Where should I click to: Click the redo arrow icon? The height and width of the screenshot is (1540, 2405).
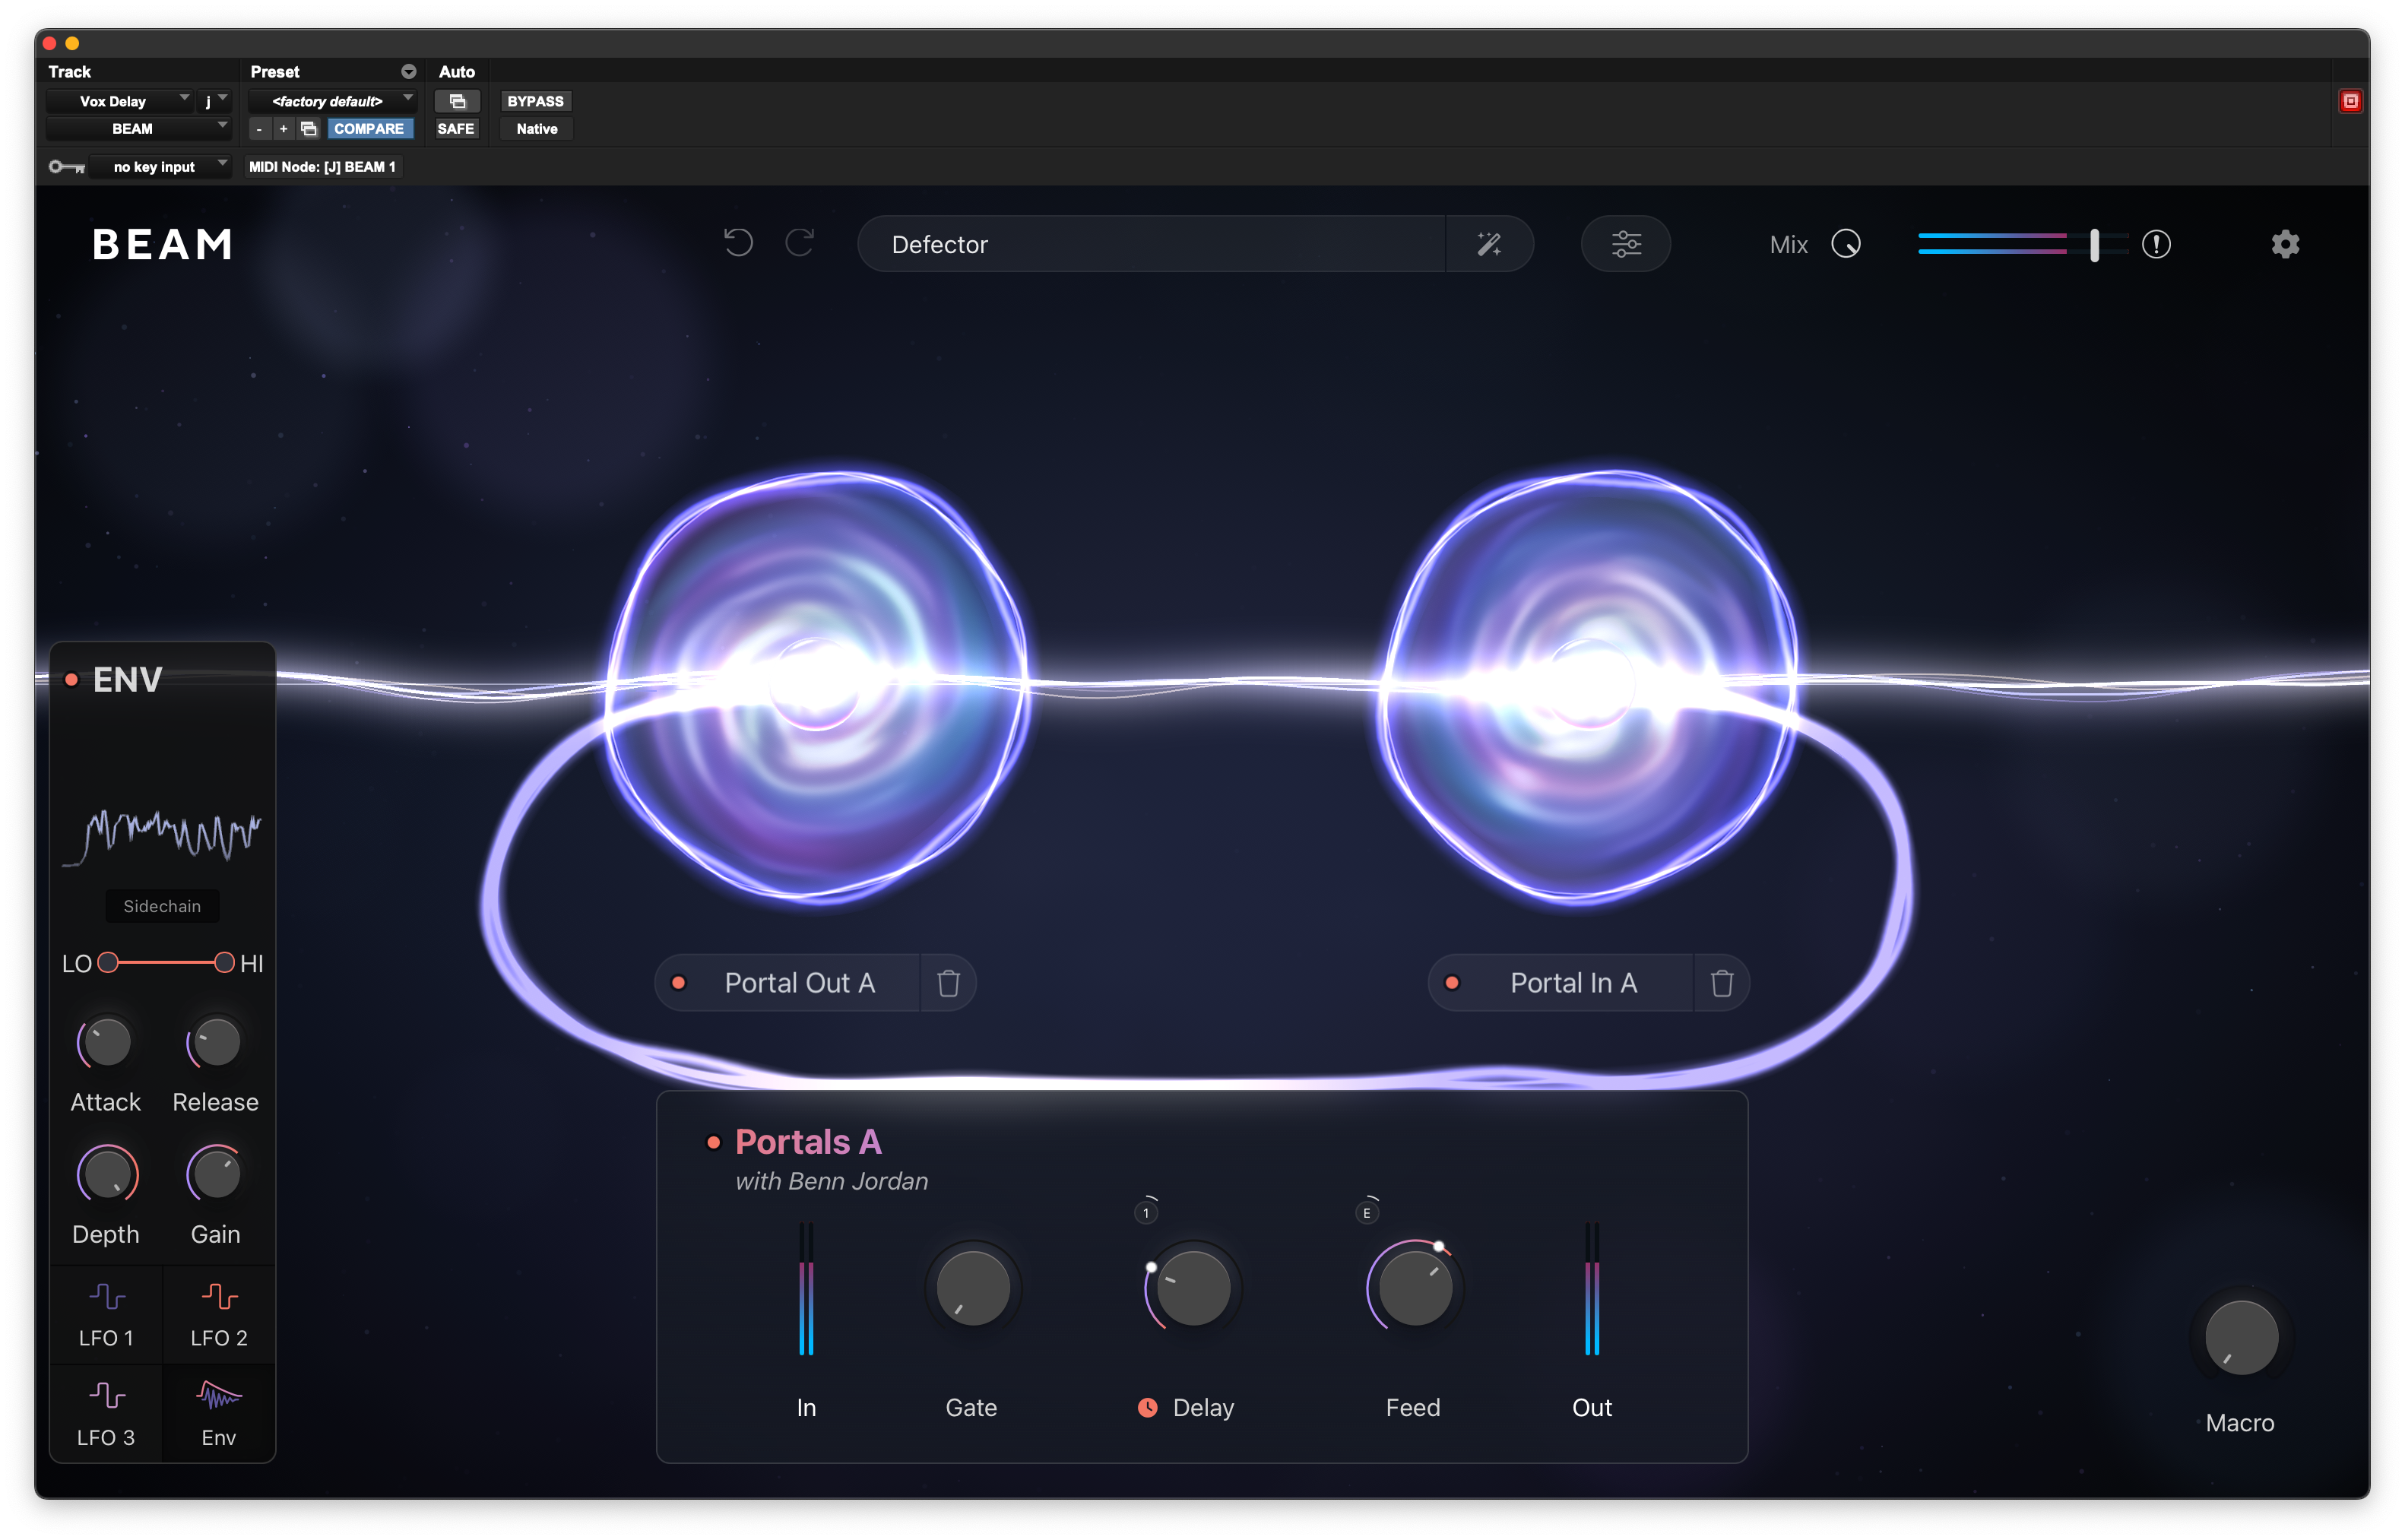click(800, 243)
